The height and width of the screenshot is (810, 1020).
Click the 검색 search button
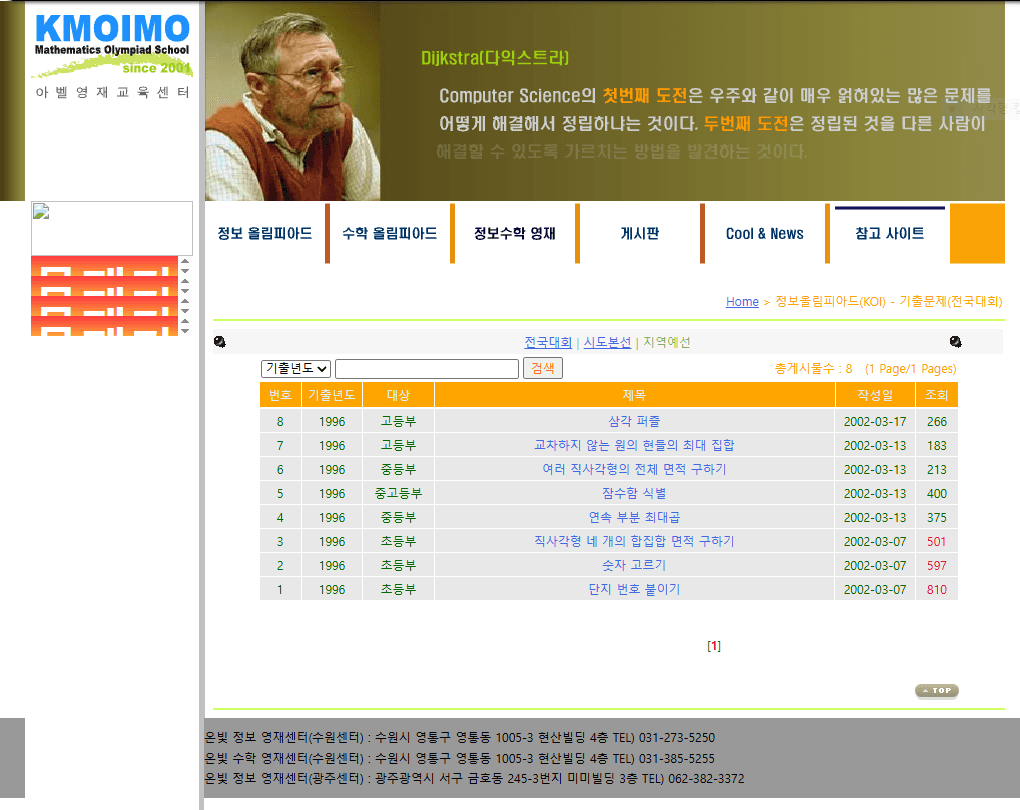tap(543, 368)
